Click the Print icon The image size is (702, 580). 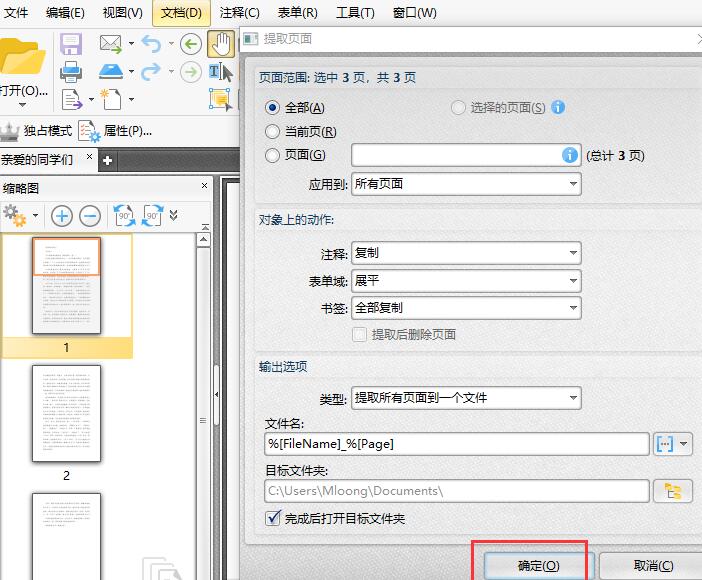point(71,72)
